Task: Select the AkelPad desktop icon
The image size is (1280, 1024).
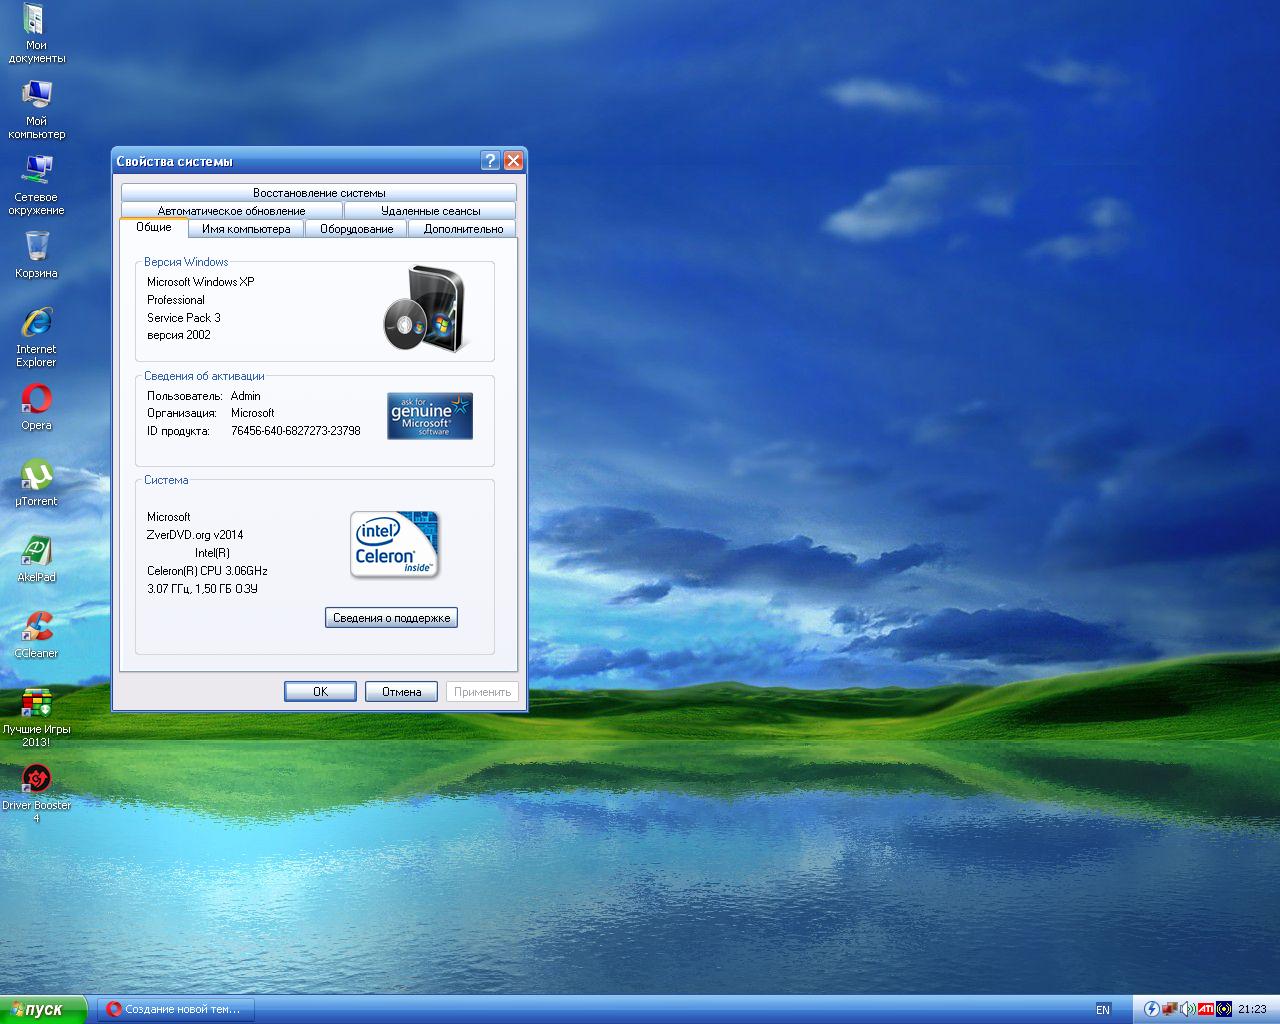Action: 36,552
